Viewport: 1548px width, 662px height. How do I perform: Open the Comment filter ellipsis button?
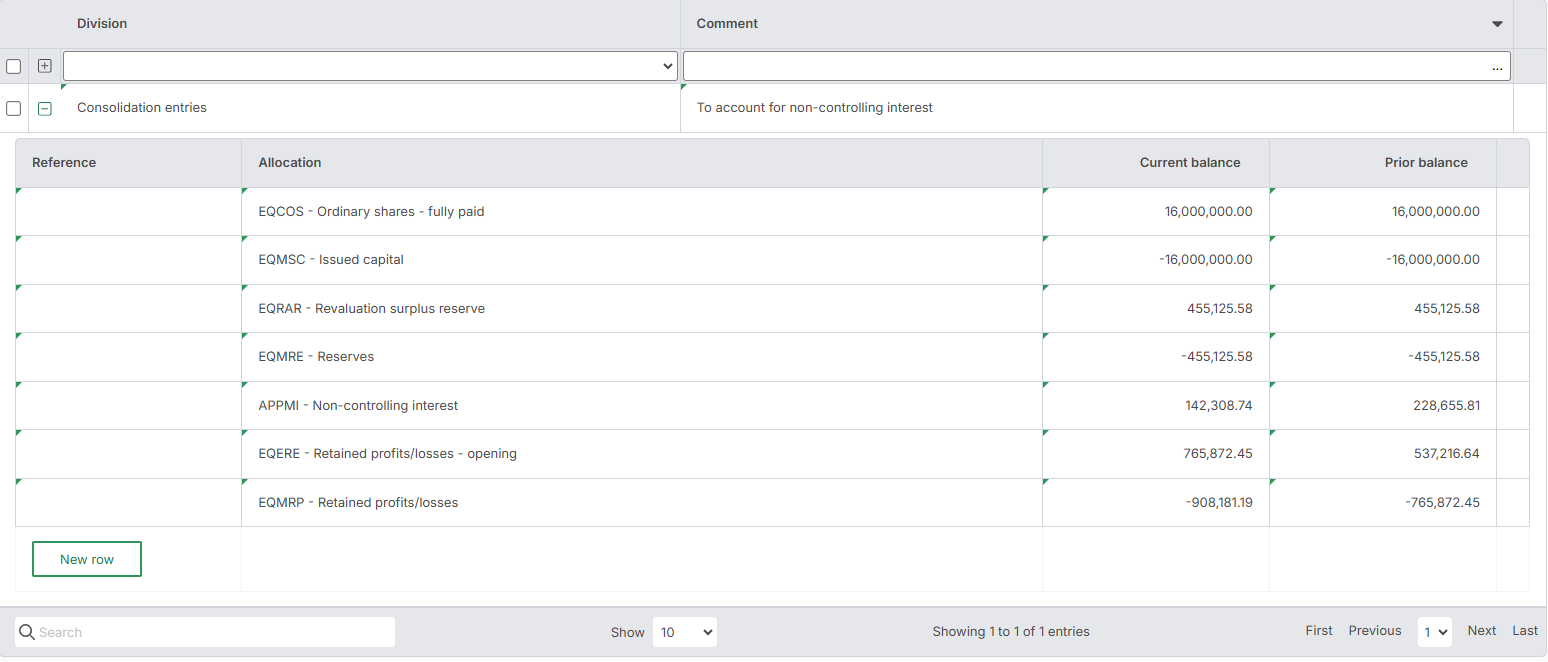point(1496,67)
